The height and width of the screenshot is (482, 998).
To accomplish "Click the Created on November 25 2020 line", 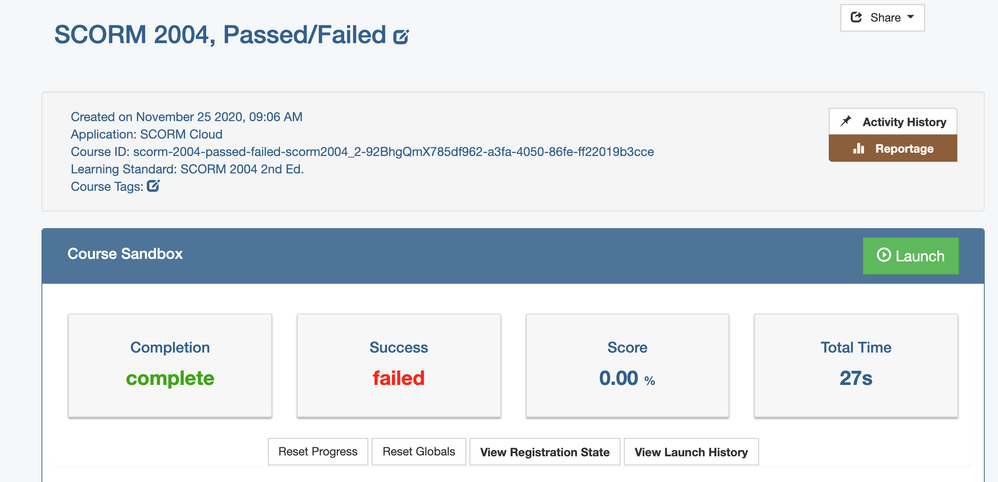I will coord(186,117).
